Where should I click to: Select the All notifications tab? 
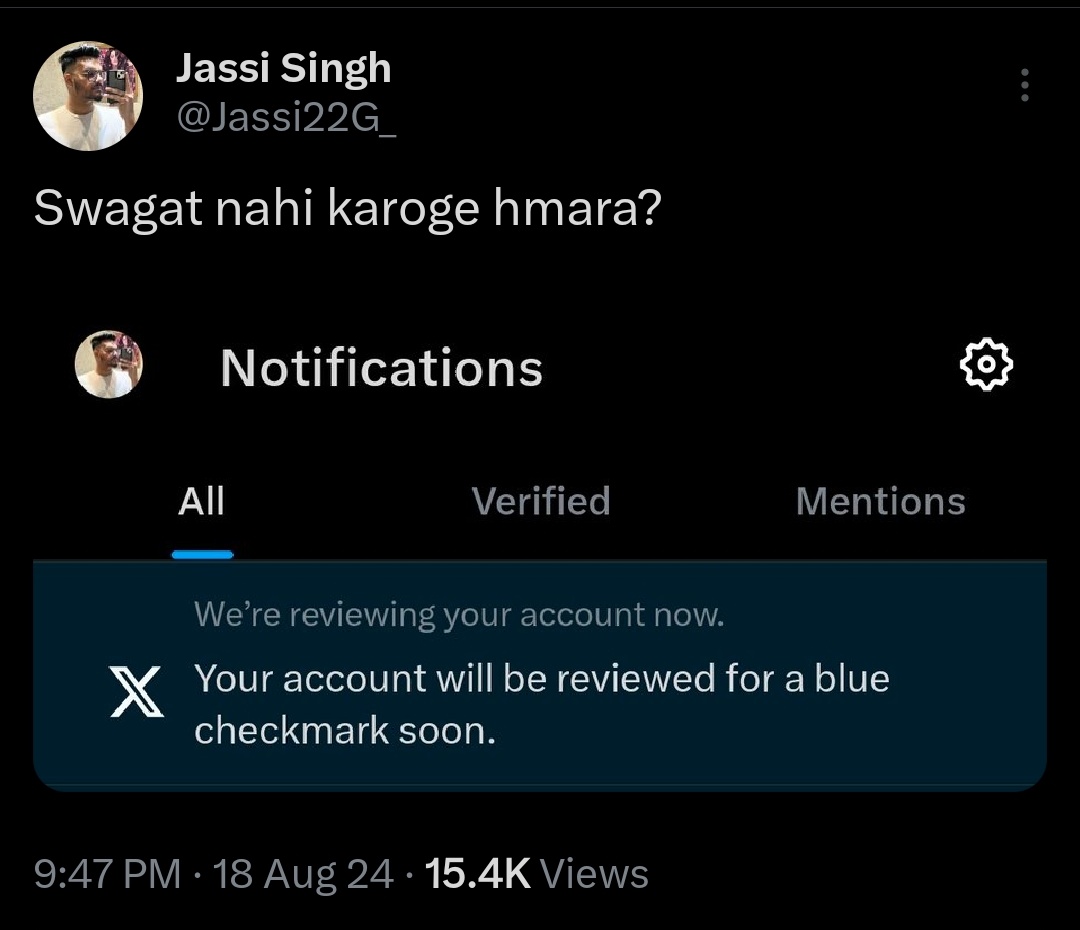[202, 501]
